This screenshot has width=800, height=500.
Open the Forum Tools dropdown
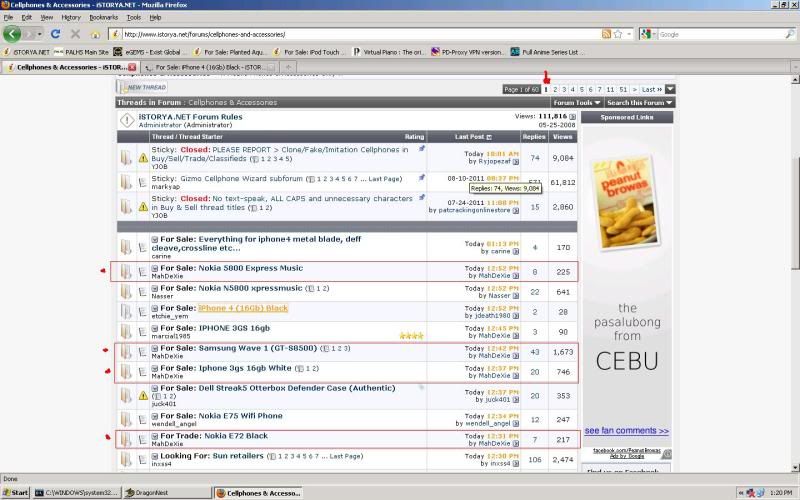click(577, 103)
